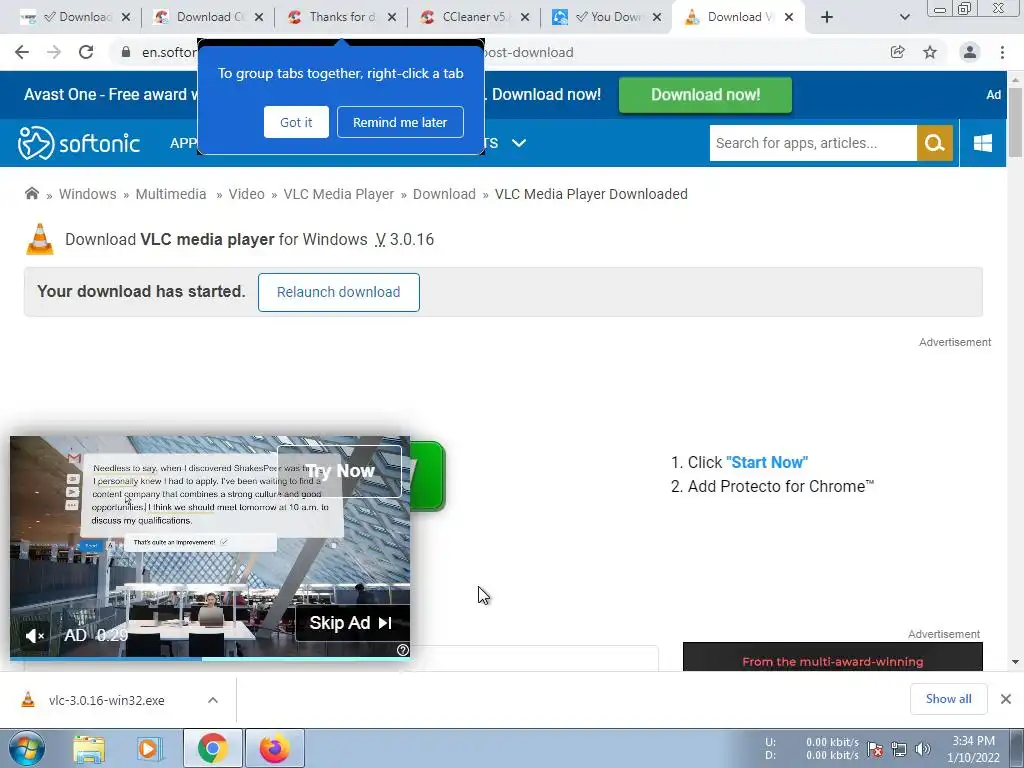Click the green Download now! button
This screenshot has height=768, width=1024.
click(x=705, y=95)
